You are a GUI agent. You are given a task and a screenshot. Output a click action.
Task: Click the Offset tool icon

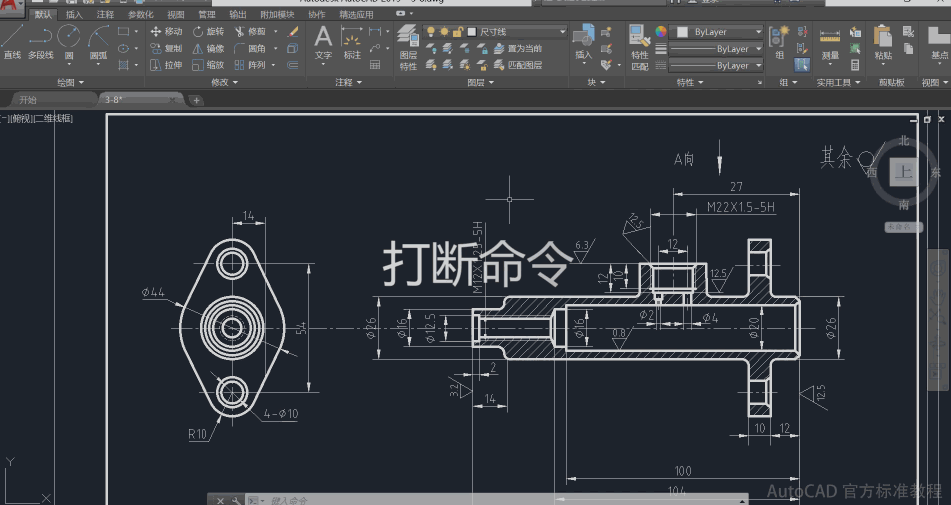[x=293, y=65]
